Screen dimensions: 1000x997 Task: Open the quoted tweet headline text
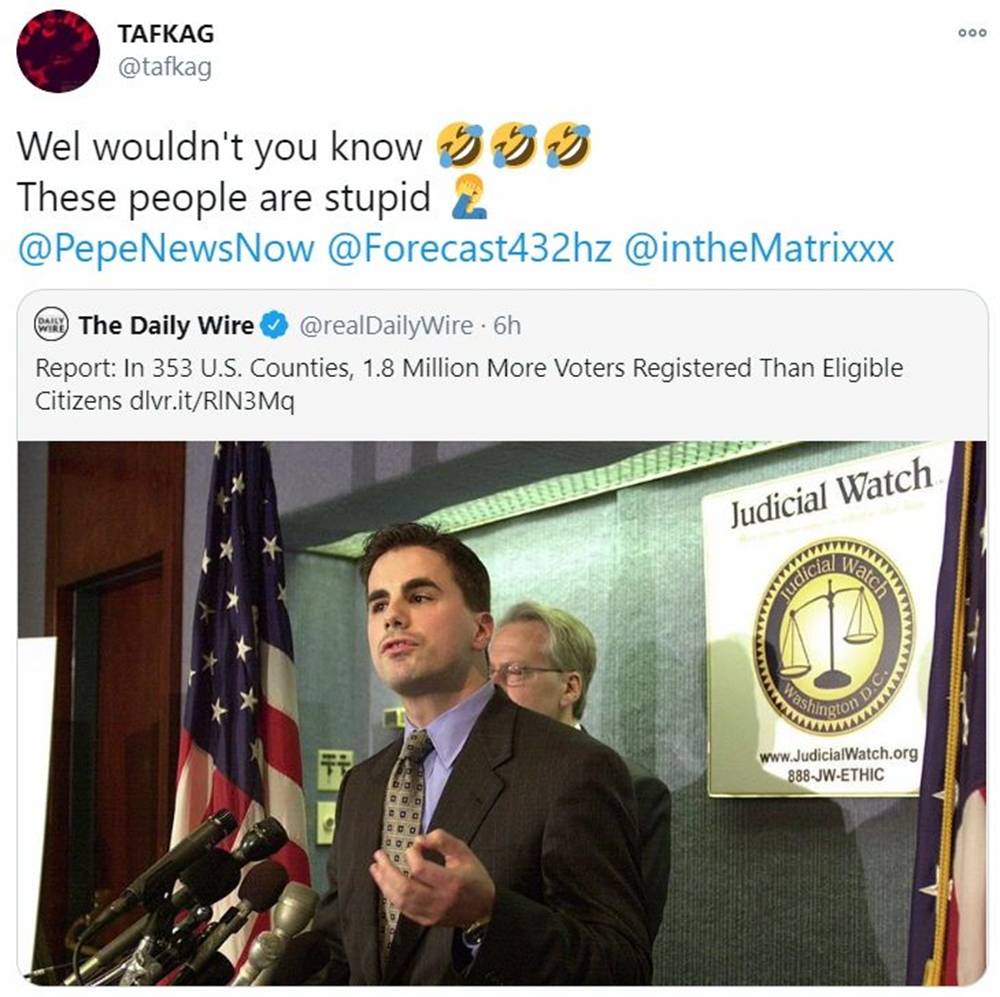click(x=469, y=384)
